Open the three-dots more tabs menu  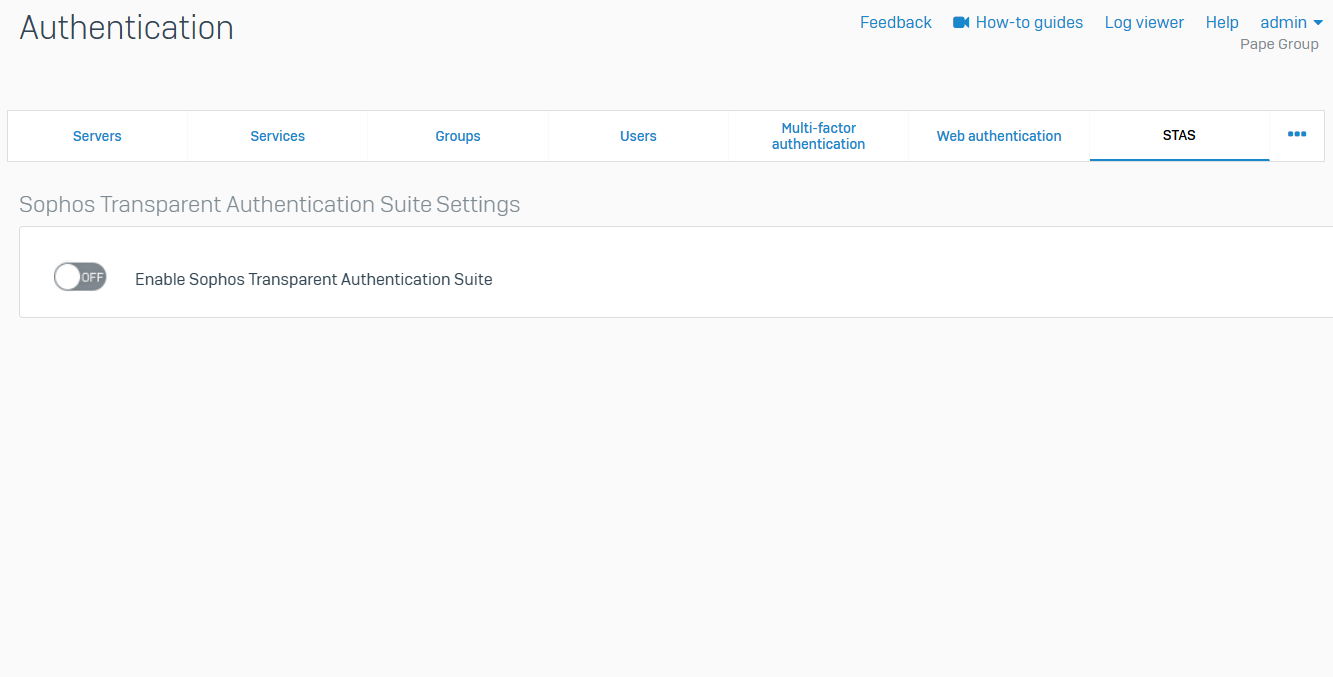point(1296,135)
